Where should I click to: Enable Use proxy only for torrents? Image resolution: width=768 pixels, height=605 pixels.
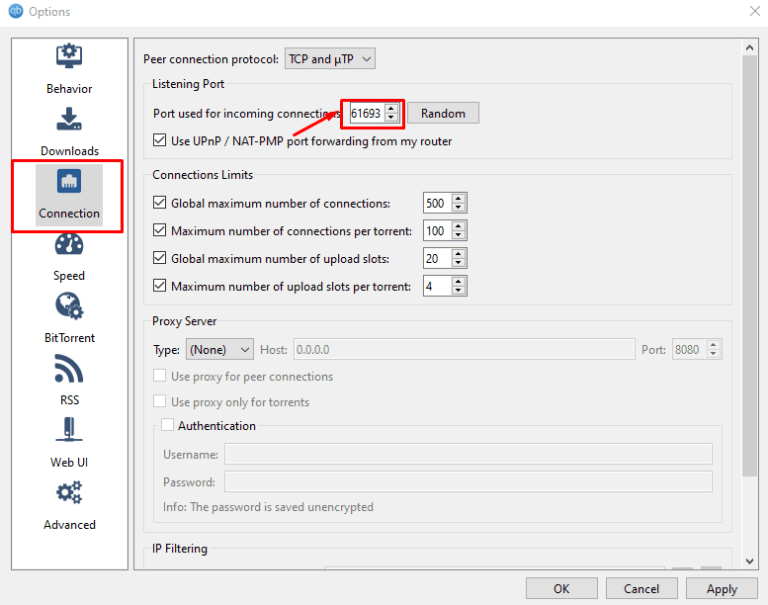tap(159, 401)
